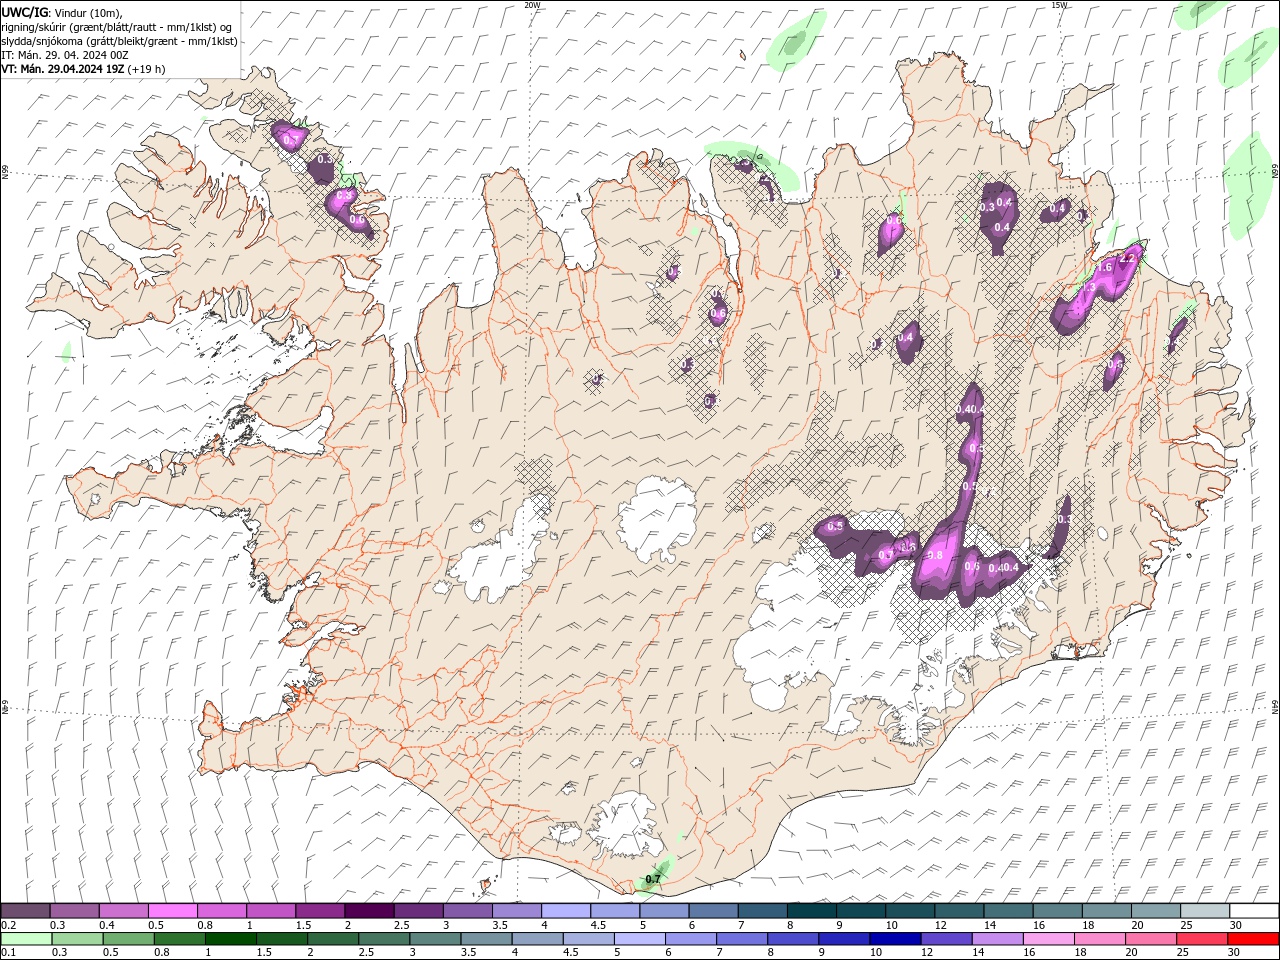This screenshot has width=1280, height=960.
Task: Click the light lavender top-row swatch labeled 4
Action: pyautogui.click(x=566, y=910)
